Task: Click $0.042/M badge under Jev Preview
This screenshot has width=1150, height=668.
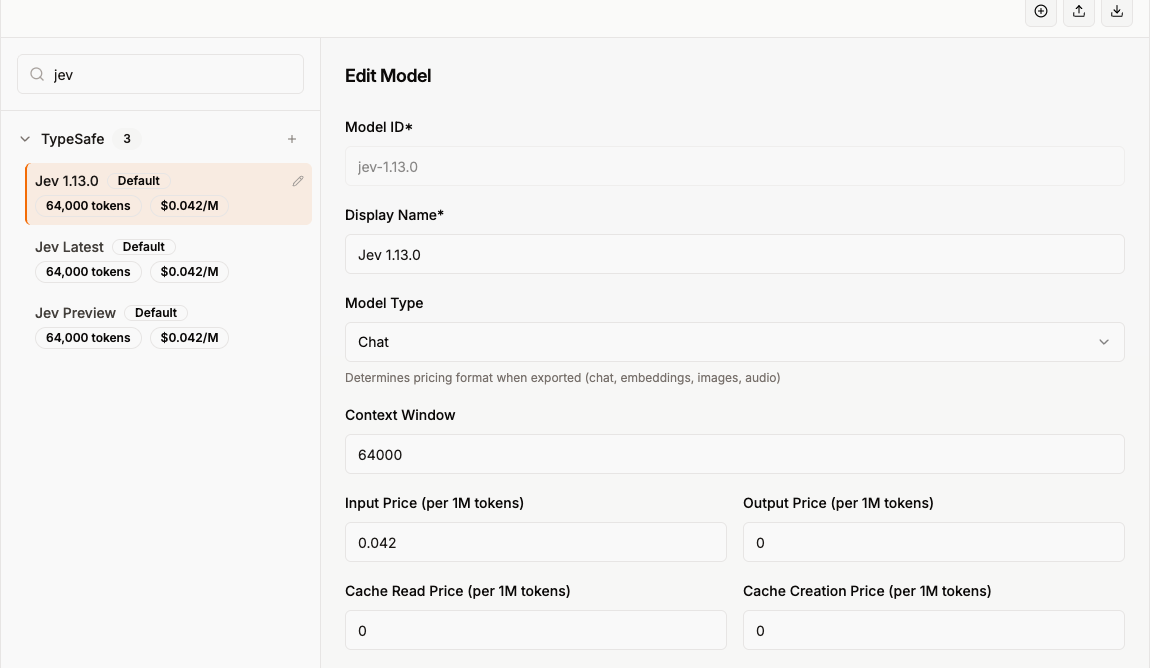Action: 189,338
